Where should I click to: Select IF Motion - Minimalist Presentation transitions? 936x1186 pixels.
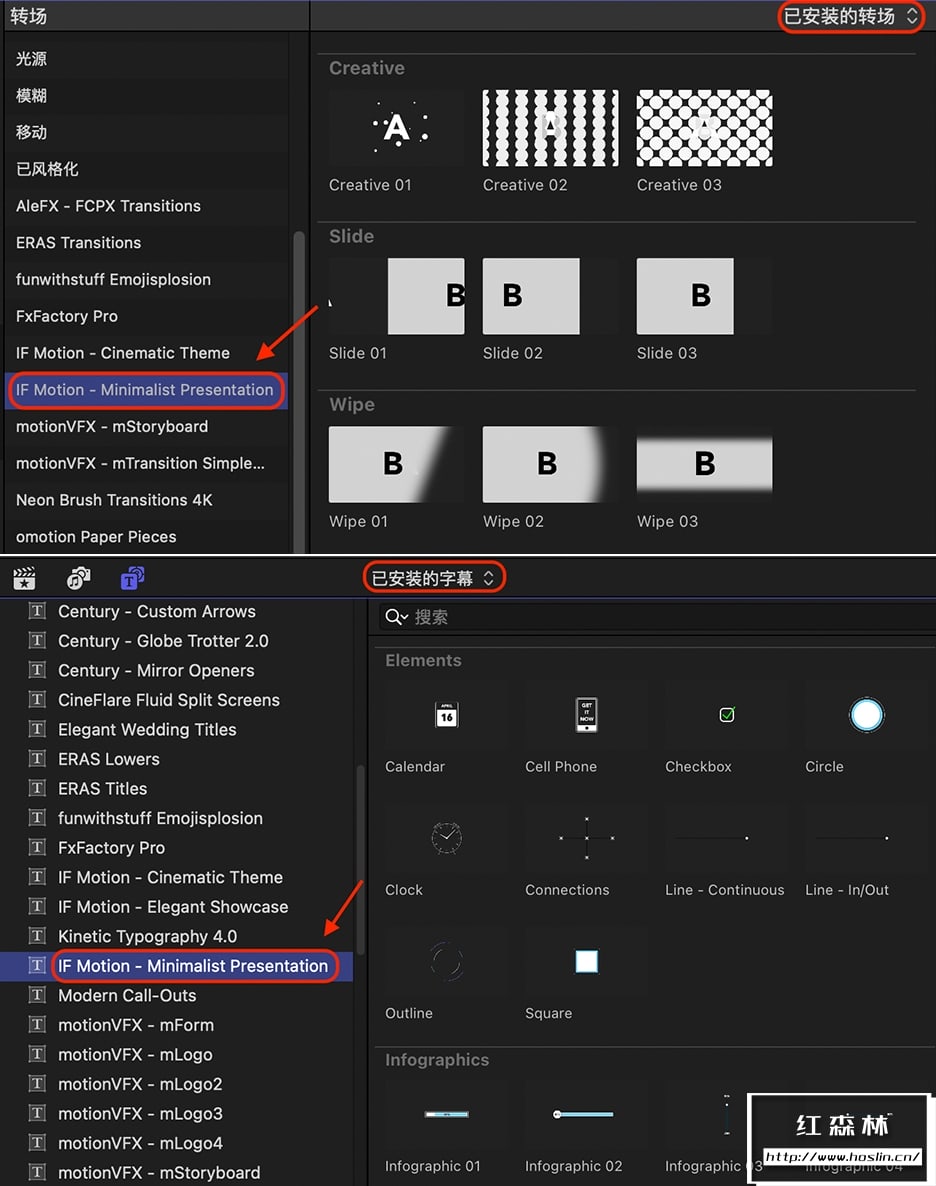click(147, 390)
